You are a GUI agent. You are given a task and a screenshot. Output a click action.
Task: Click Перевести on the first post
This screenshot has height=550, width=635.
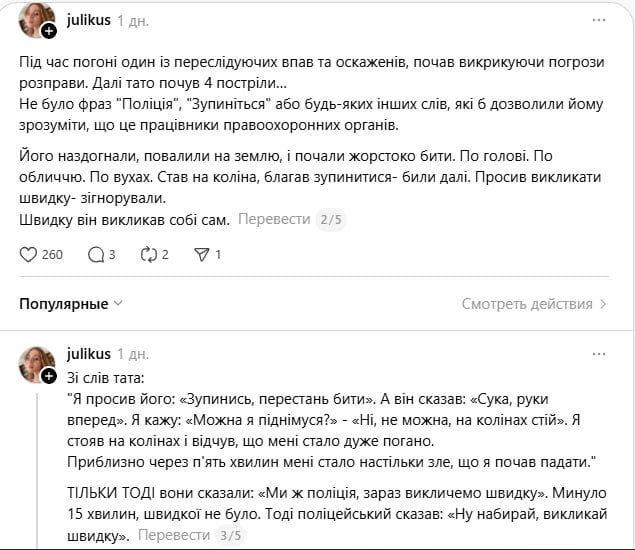(x=273, y=219)
